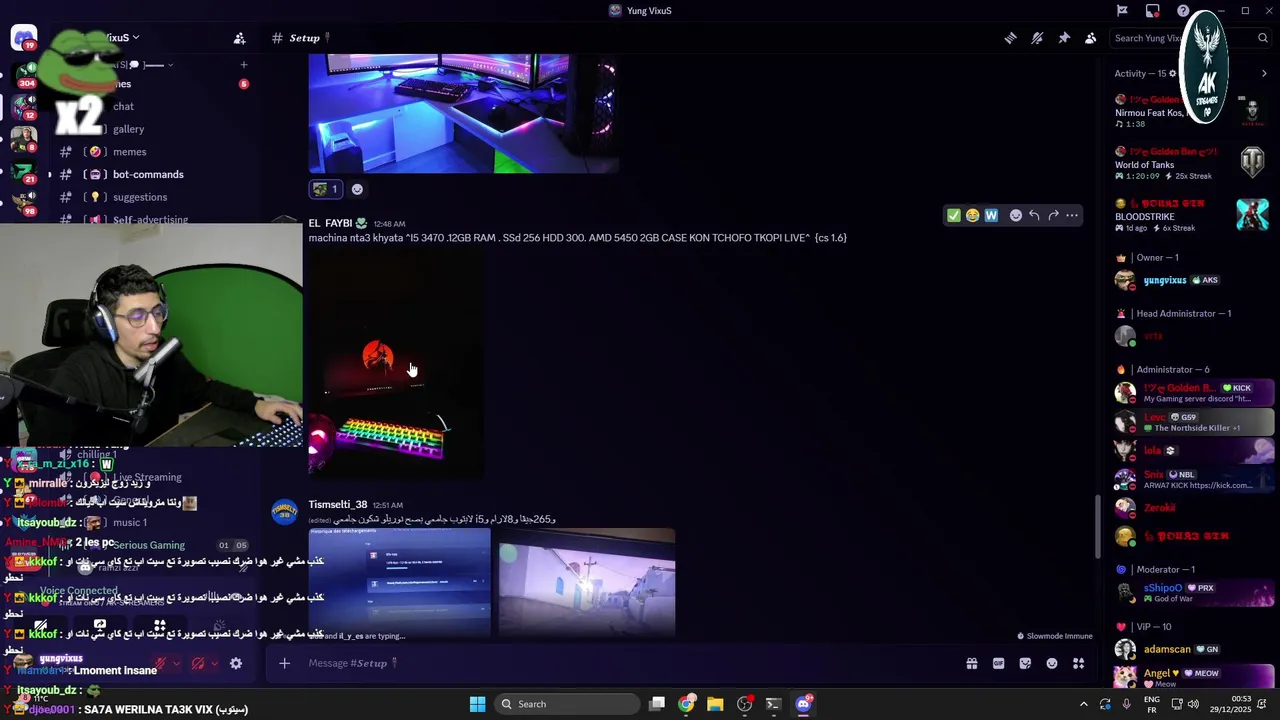This screenshot has width=1280, height=720.
Task: Click the existing reaction count under setup image
Action: (x=326, y=189)
